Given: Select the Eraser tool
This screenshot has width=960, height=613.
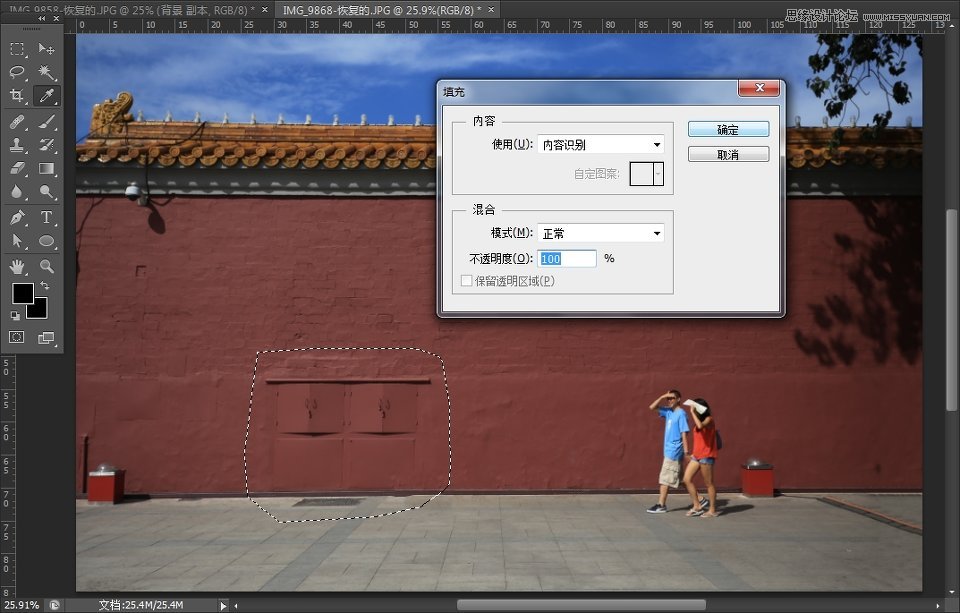Looking at the screenshot, I should click(15, 167).
